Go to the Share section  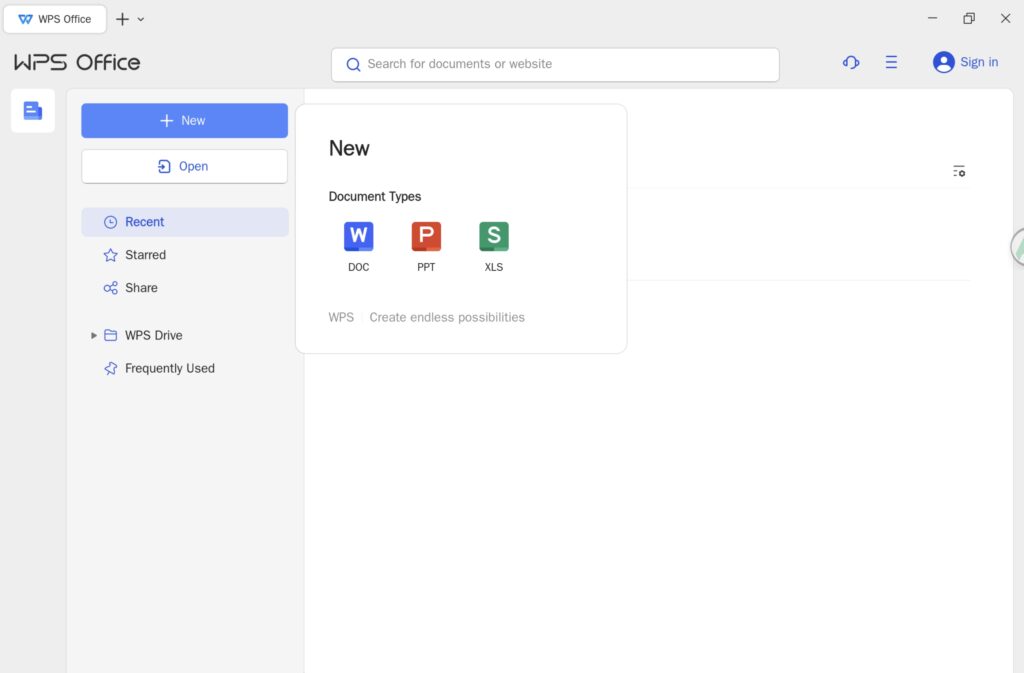tap(185, 288)
